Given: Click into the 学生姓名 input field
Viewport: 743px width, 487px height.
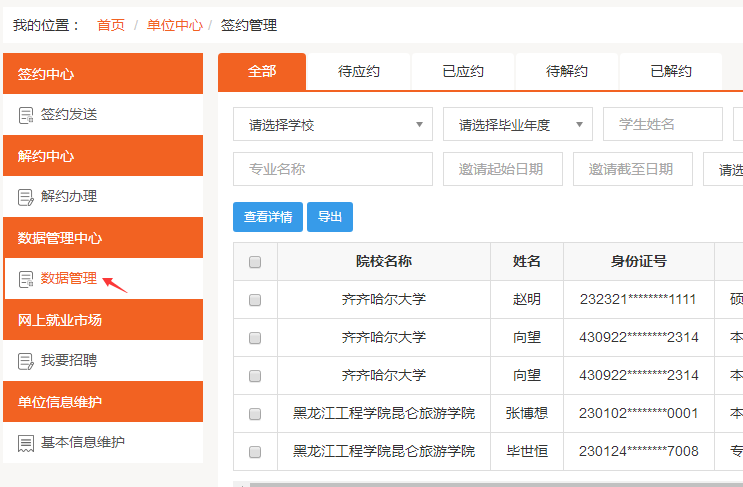Looking at the screenshot, I should tap(662, 125).
